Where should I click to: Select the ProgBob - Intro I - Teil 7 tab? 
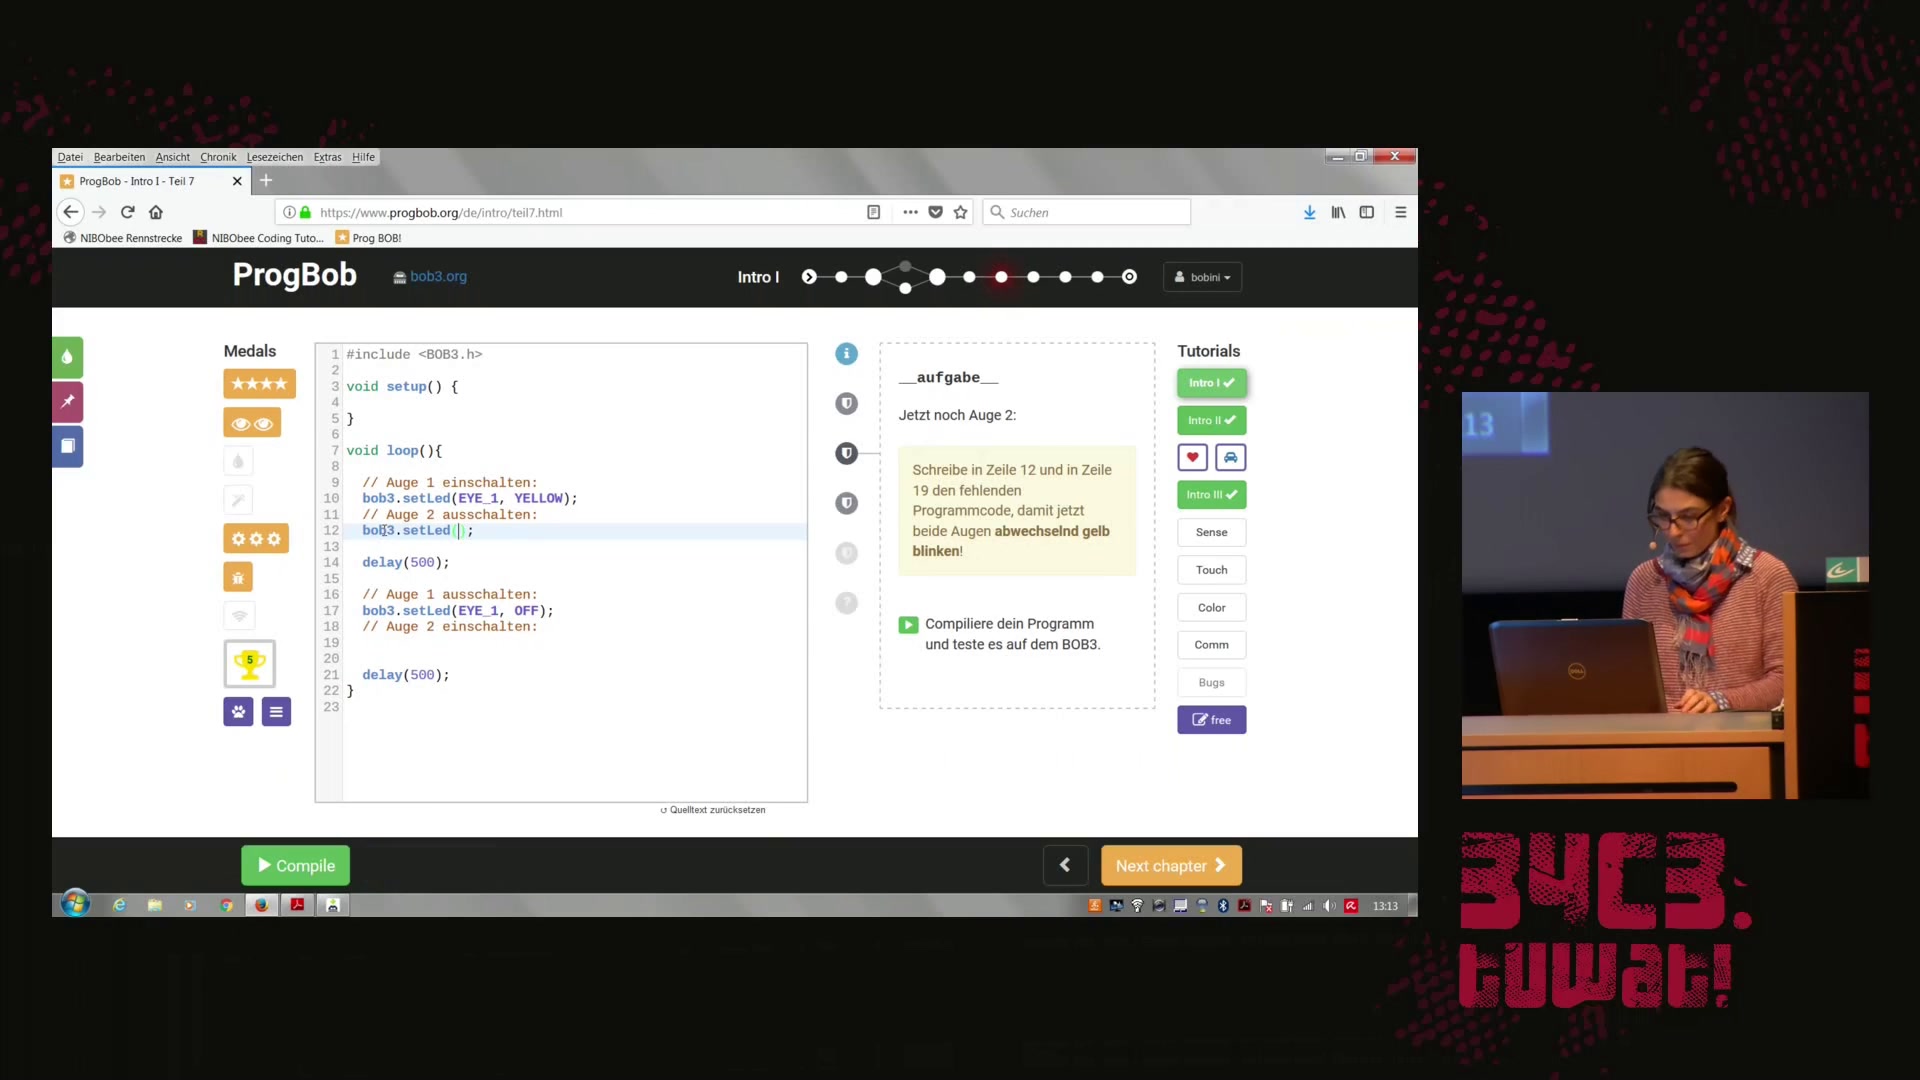pos(150,181)
